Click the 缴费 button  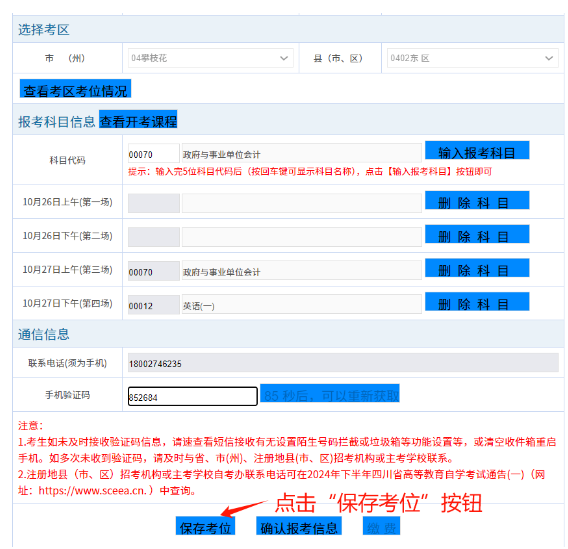coord(381,526)
